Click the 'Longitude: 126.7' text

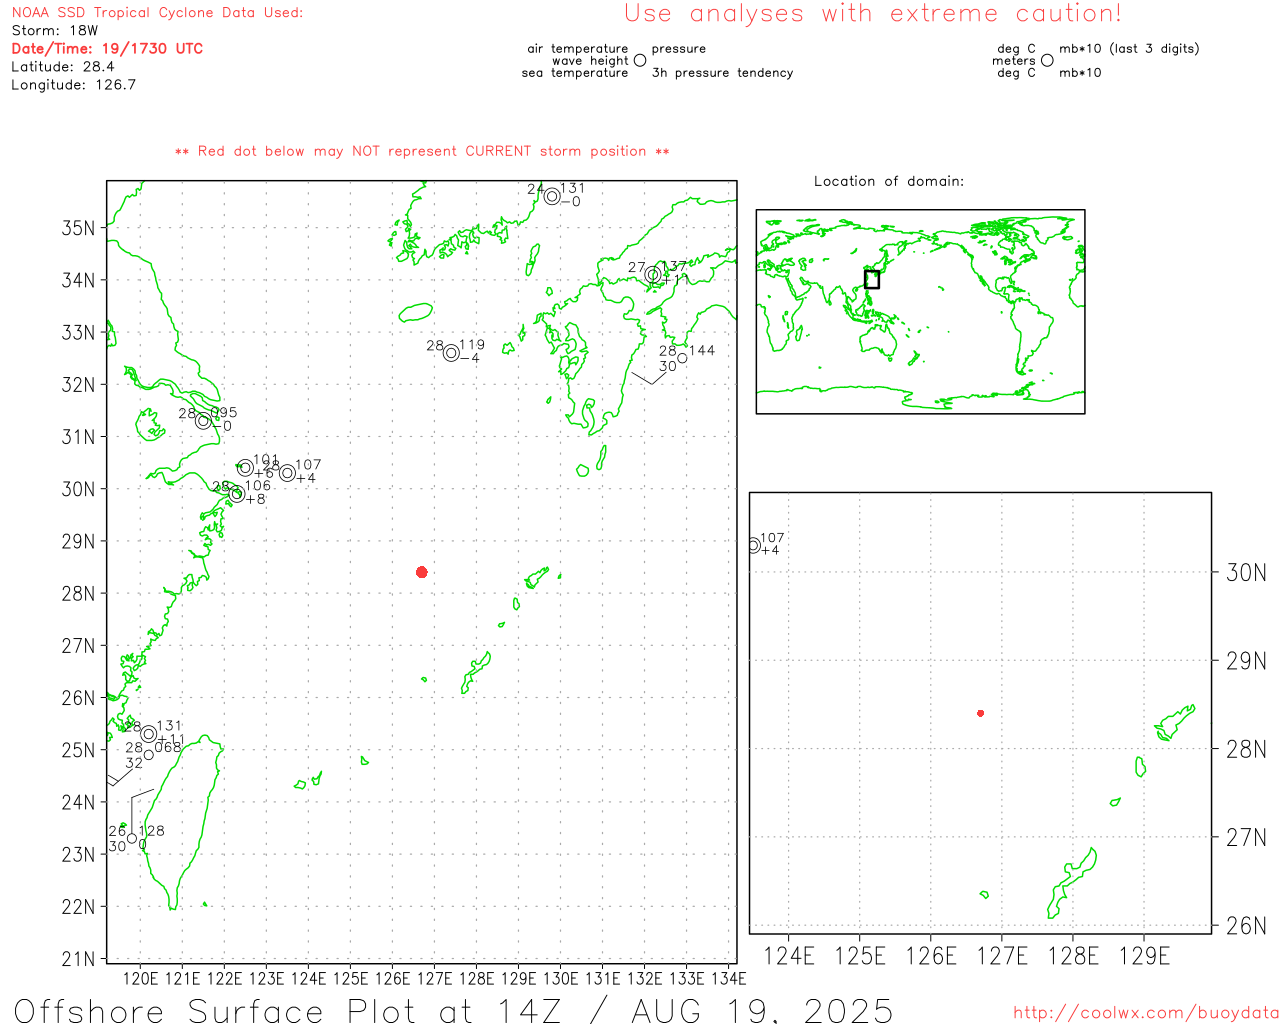pos(74,85)
